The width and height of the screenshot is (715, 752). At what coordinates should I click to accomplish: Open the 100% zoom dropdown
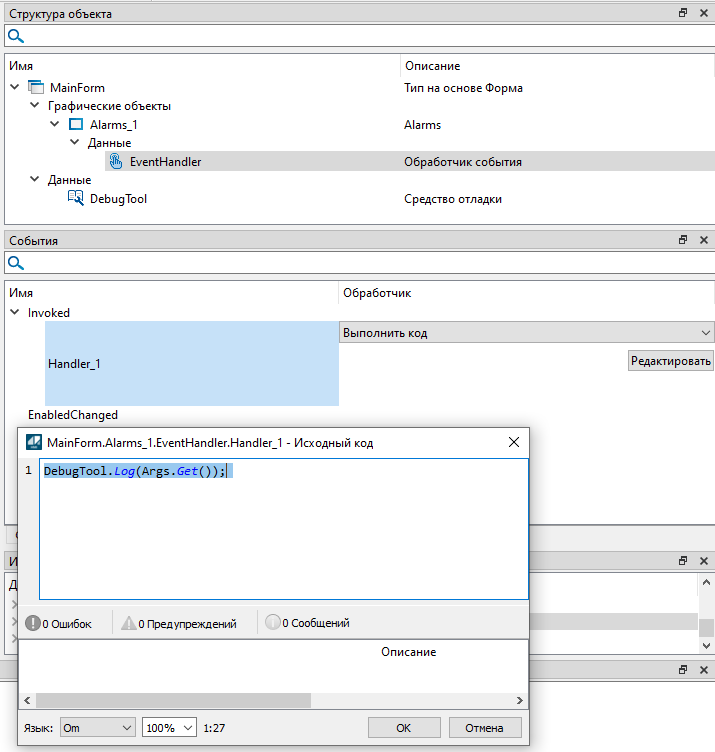tap(169, 728)
